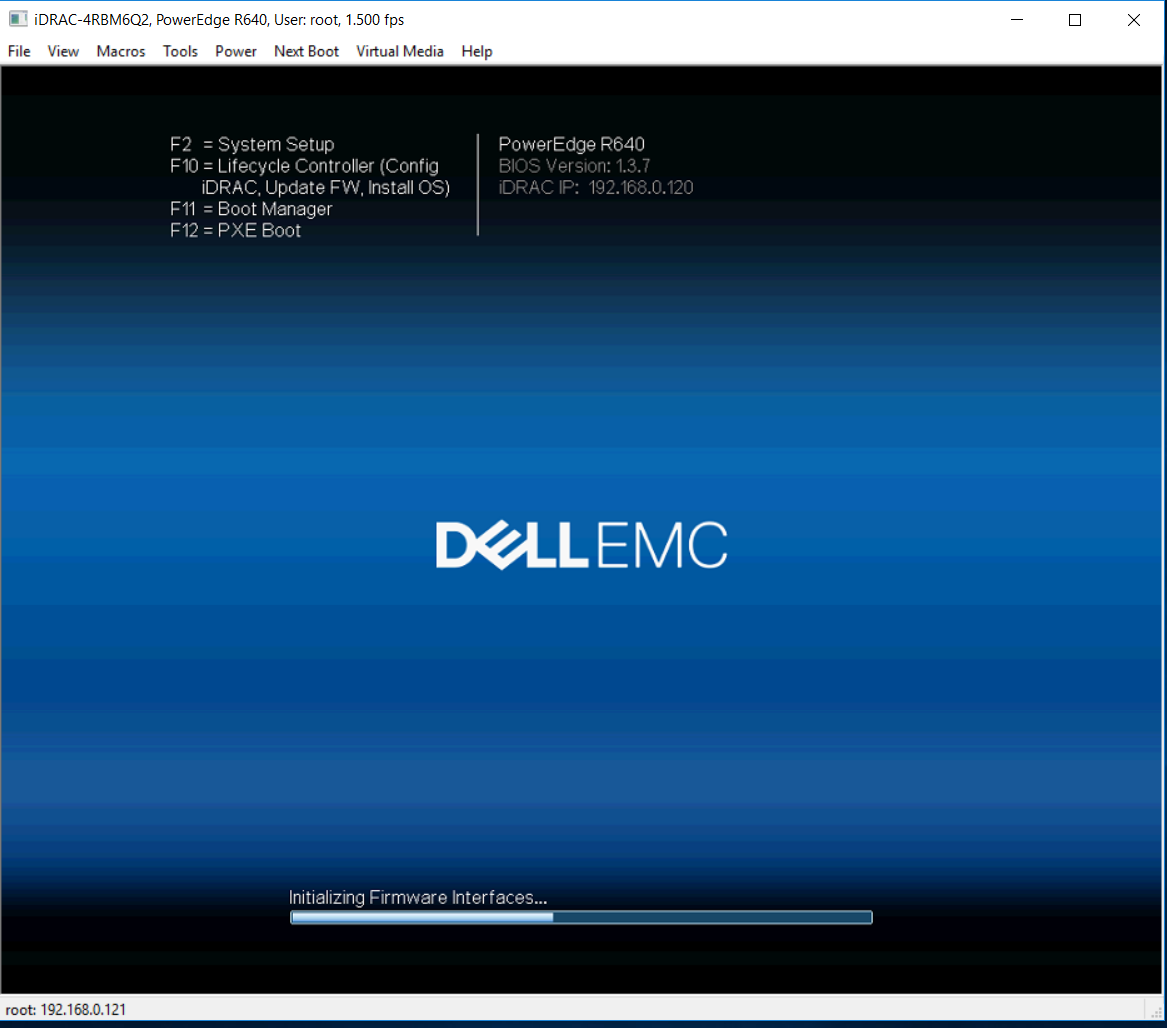
Task: Click the F11 Boot Manager prompt text
Action: [251, 209]
